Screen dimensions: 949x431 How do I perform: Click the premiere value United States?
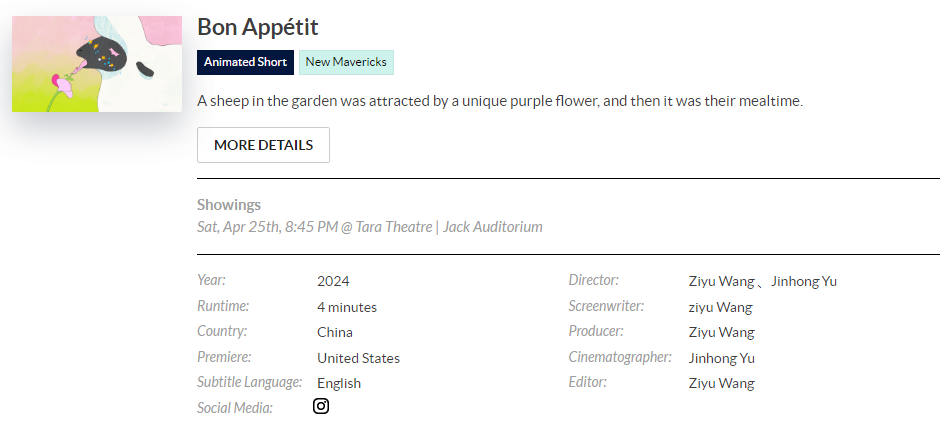click(x=358, y=358)
